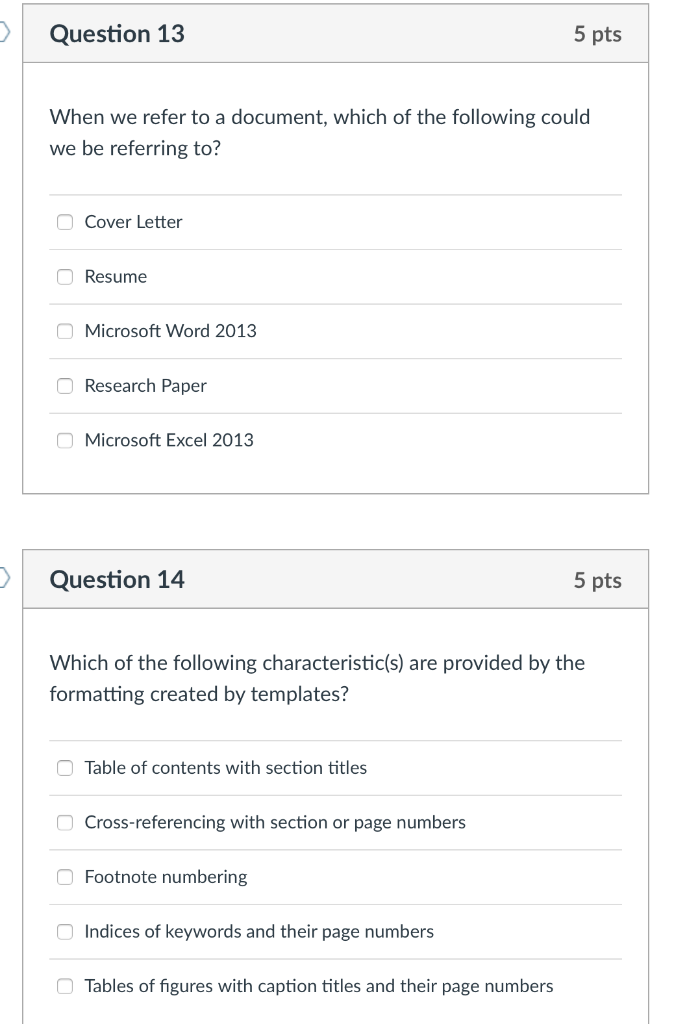The image size is (674, 1024).
Task: Select the Microsoft Excel 2013 checkbox
Action: click(x=64, y=440)
